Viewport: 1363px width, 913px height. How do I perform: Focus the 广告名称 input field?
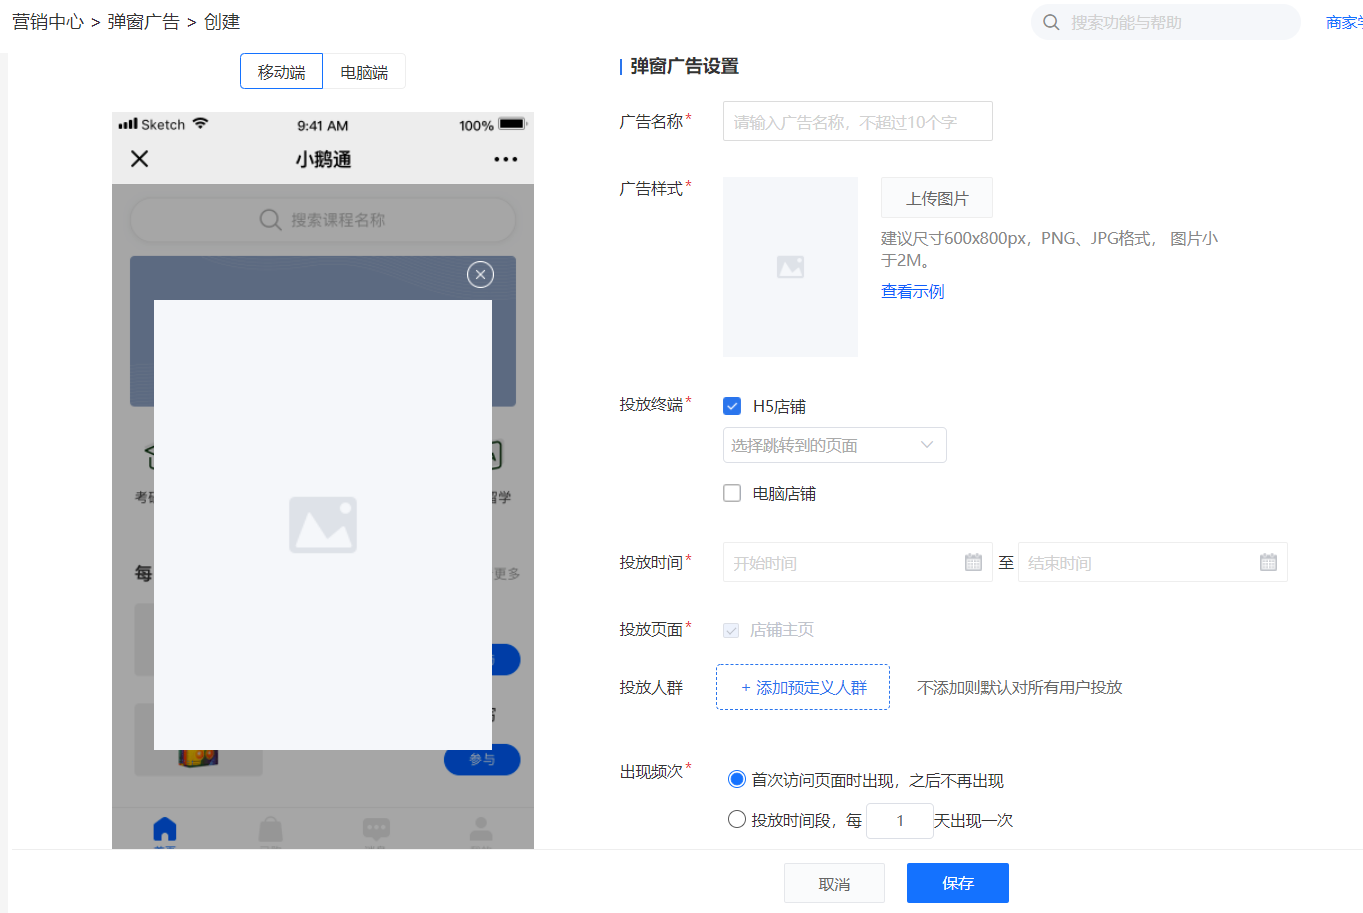(x=858, y=121)
